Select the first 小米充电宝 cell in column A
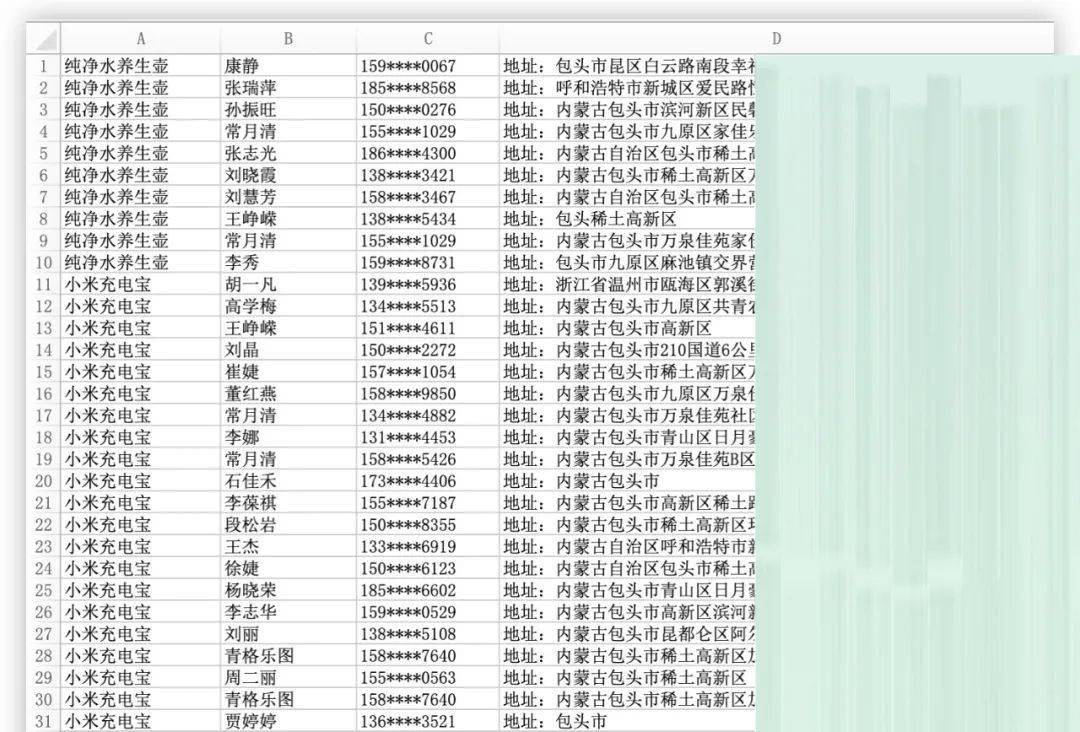This screenshot has height=732, width=1080. pos(140,284)
